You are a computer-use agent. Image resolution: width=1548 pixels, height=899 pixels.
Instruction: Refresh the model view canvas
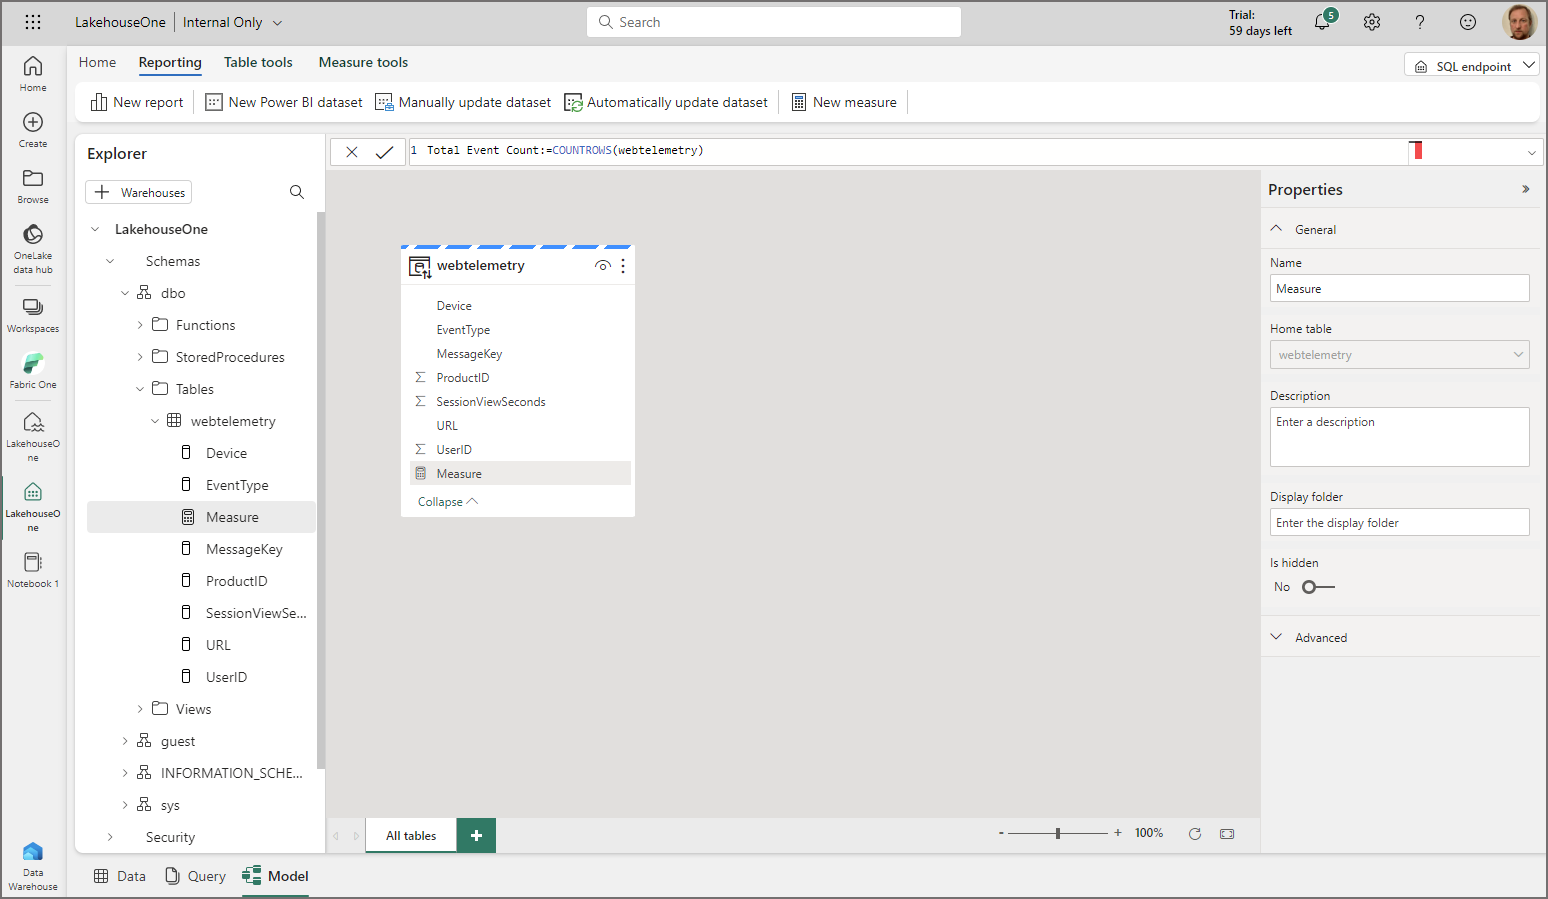tap(1194, 833)
